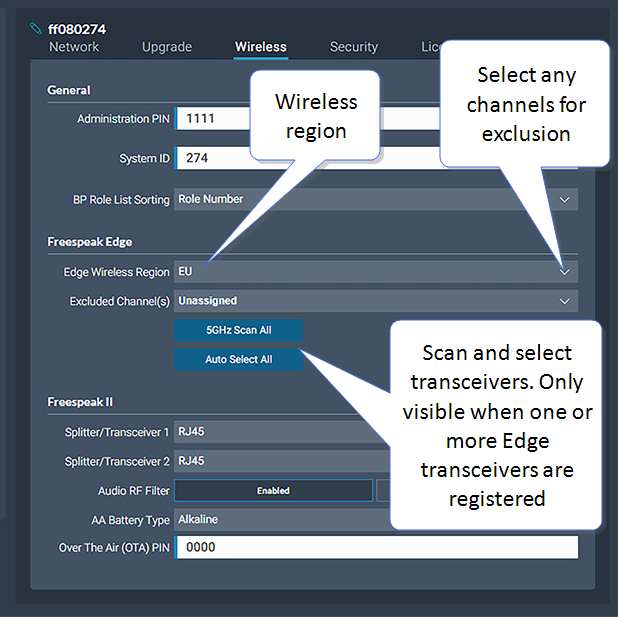Set Audio RF Filter to Enabled
Image resolution: width=618 pixels, height=617 pixels.
tap(273, 490)
